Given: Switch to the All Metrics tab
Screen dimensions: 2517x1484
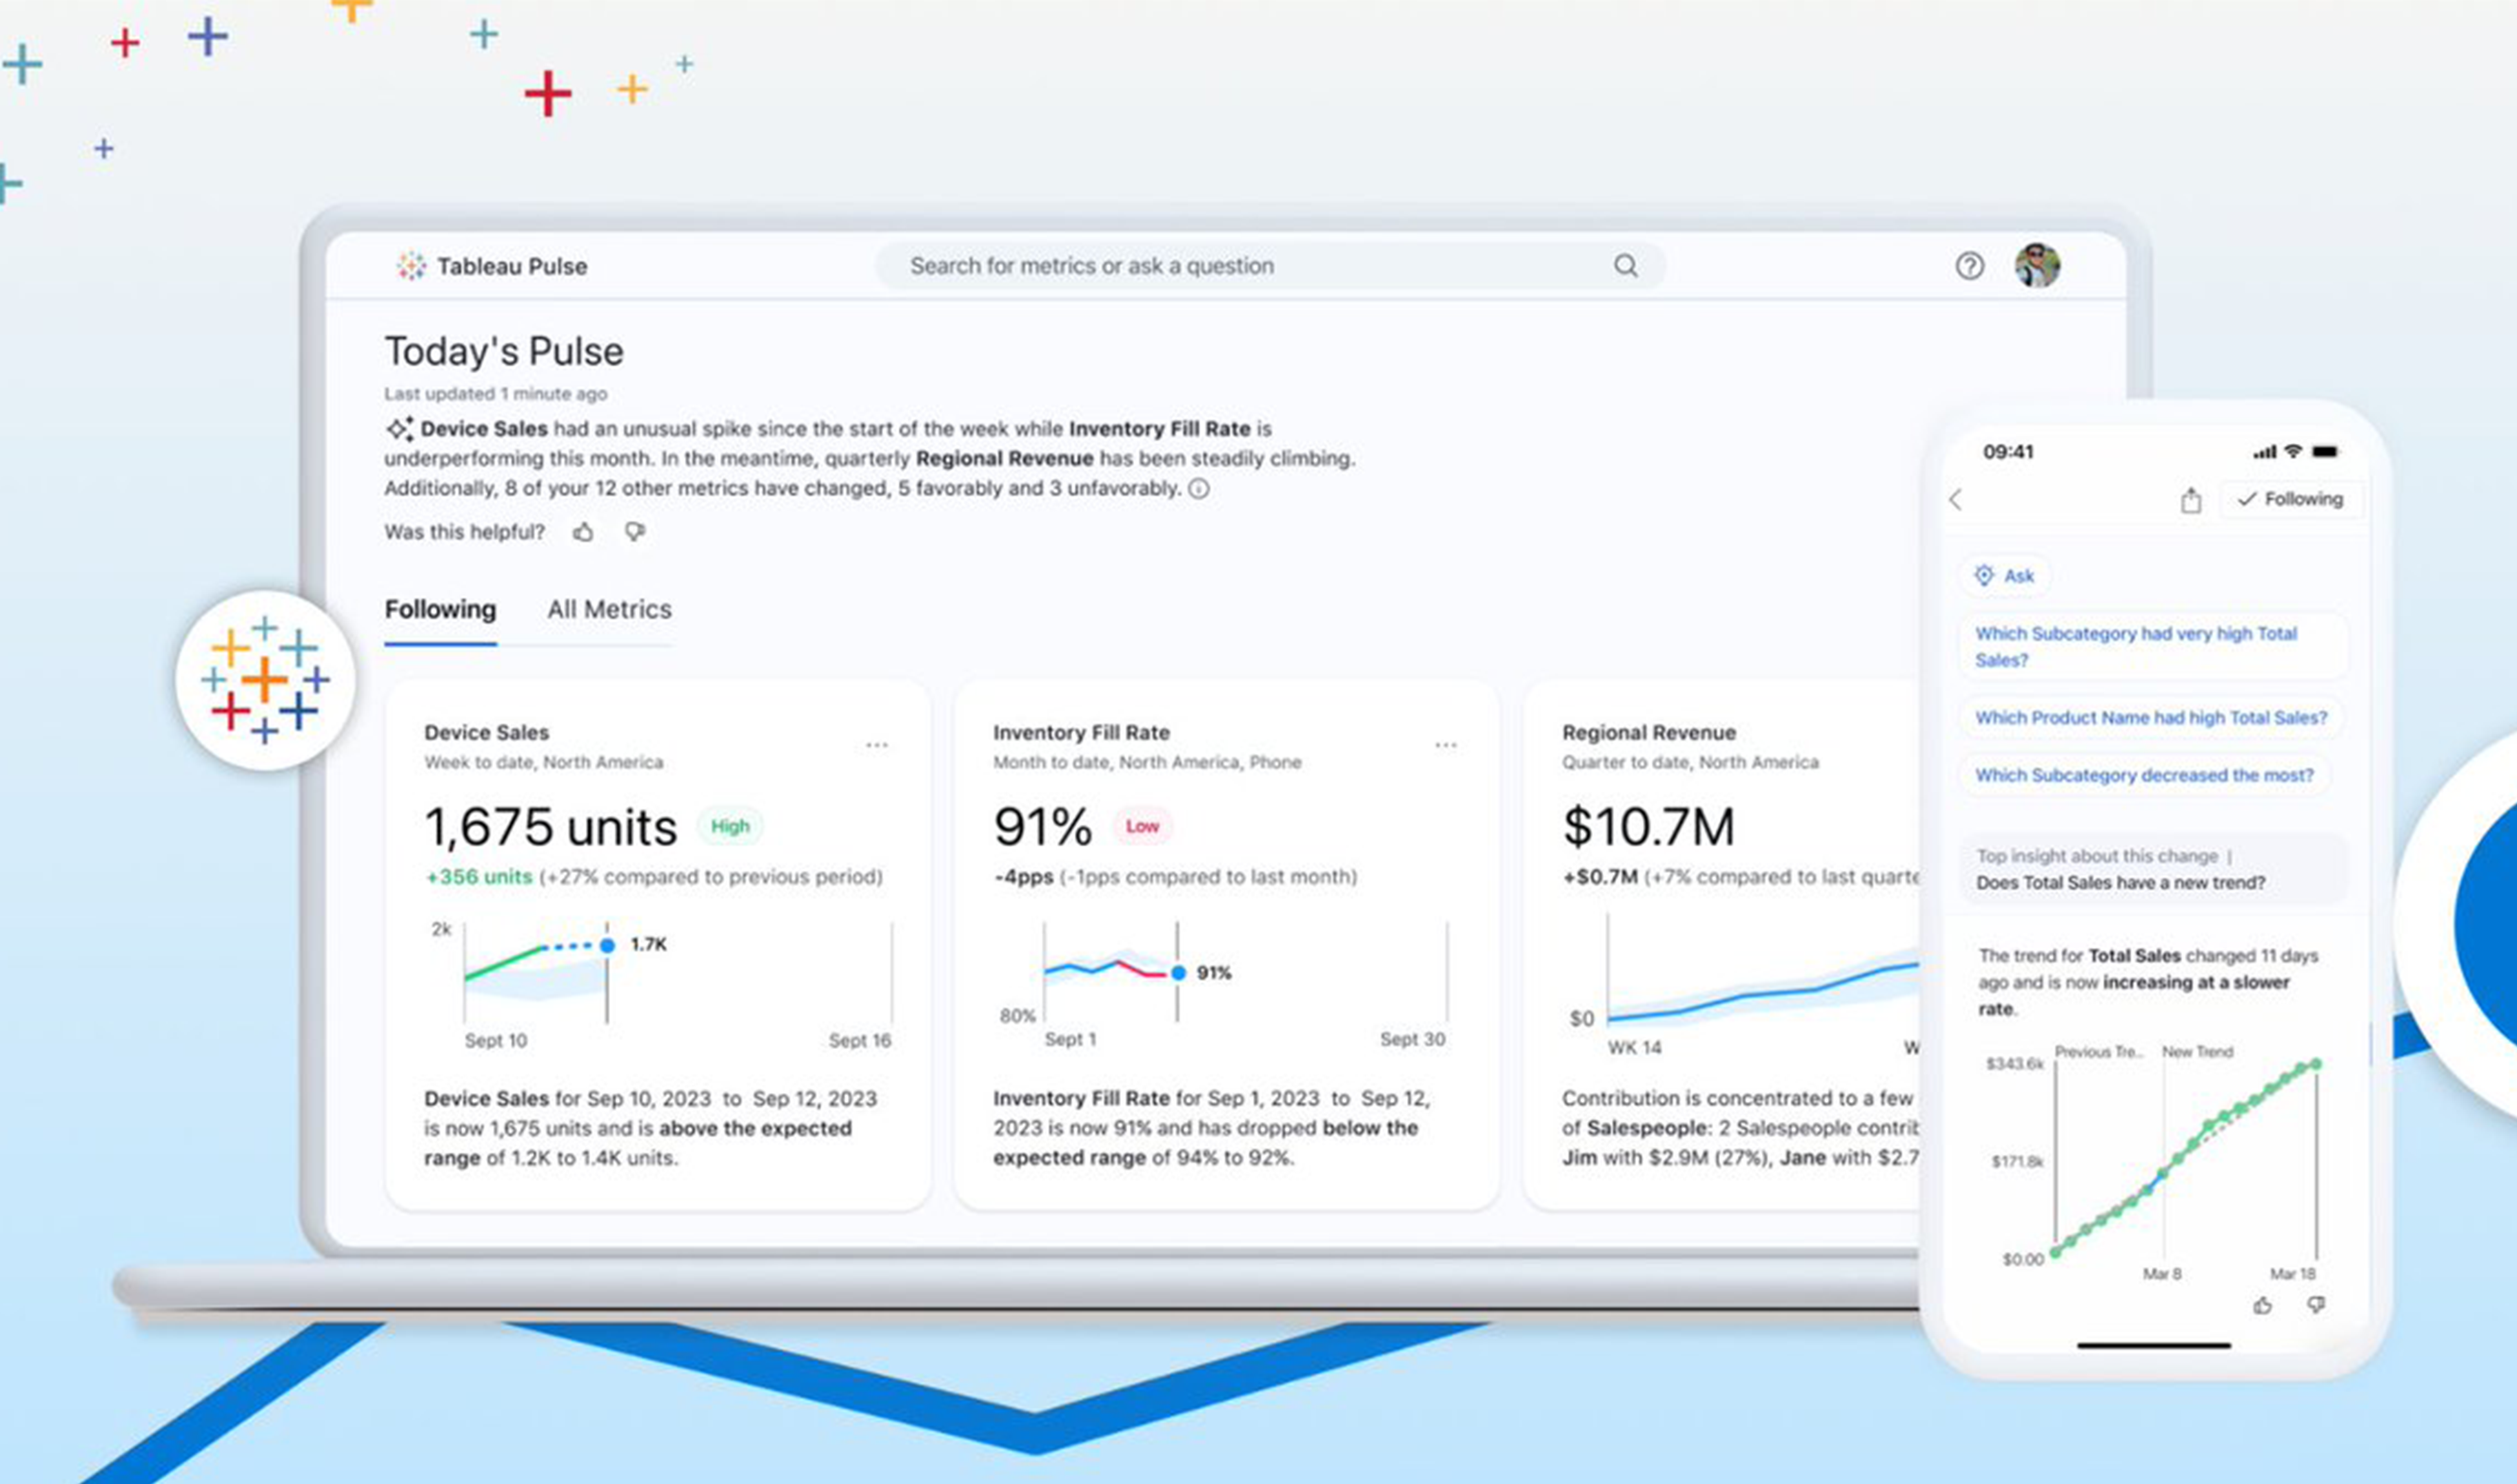Looking at the screenshot, I should [609, 610].
